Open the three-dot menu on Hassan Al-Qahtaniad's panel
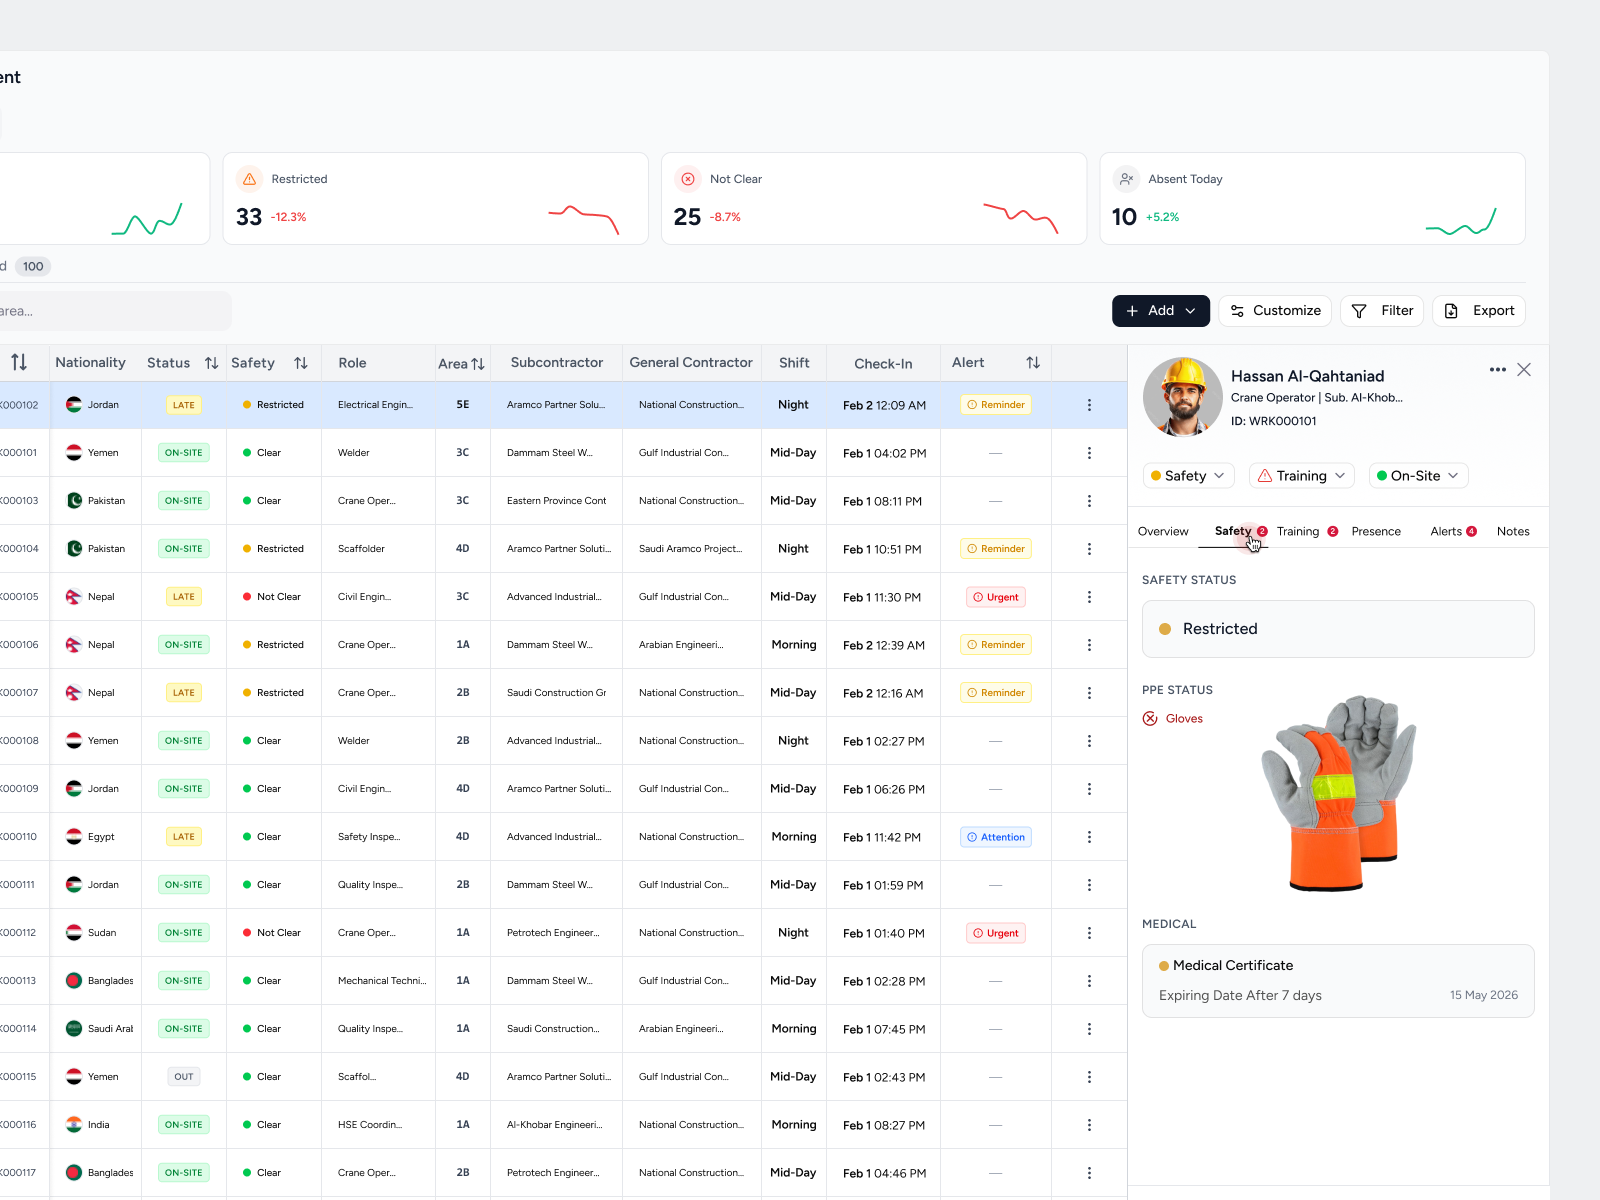 [1497, 369]
